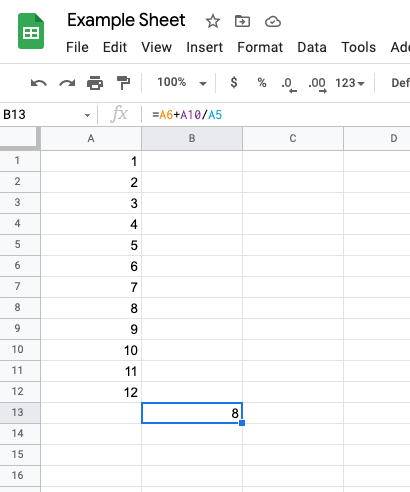The height and width of the screenshot is (492, 410).
Task: Check the cloud save status icon
Action: coord(273,22)
